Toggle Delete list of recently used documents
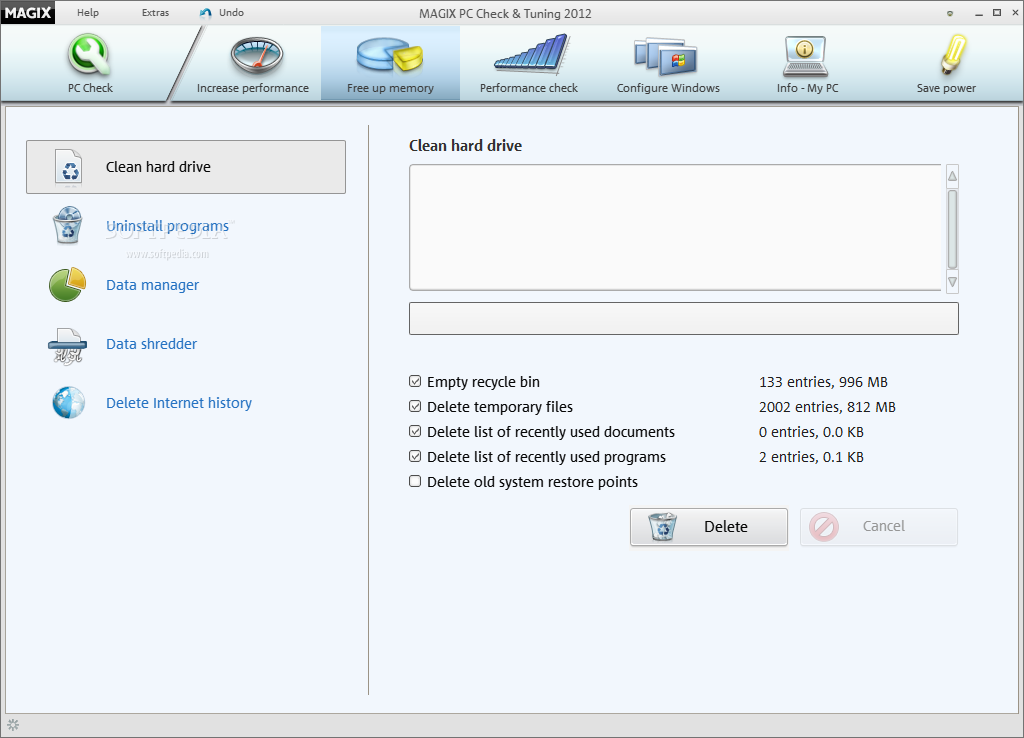This screenshot has height=738, width=1024. (415, 431)
